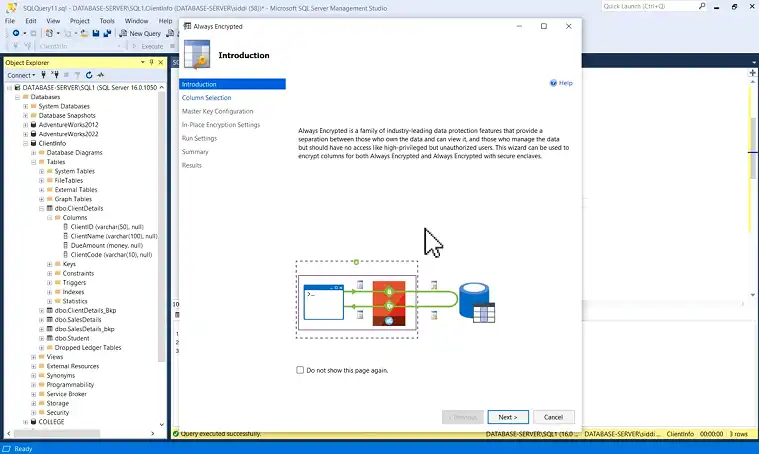This screenshot has width=759, height=454.
Task: Select 'ClientName (varchar(100), null)' column
Action: tap(114, 236)
